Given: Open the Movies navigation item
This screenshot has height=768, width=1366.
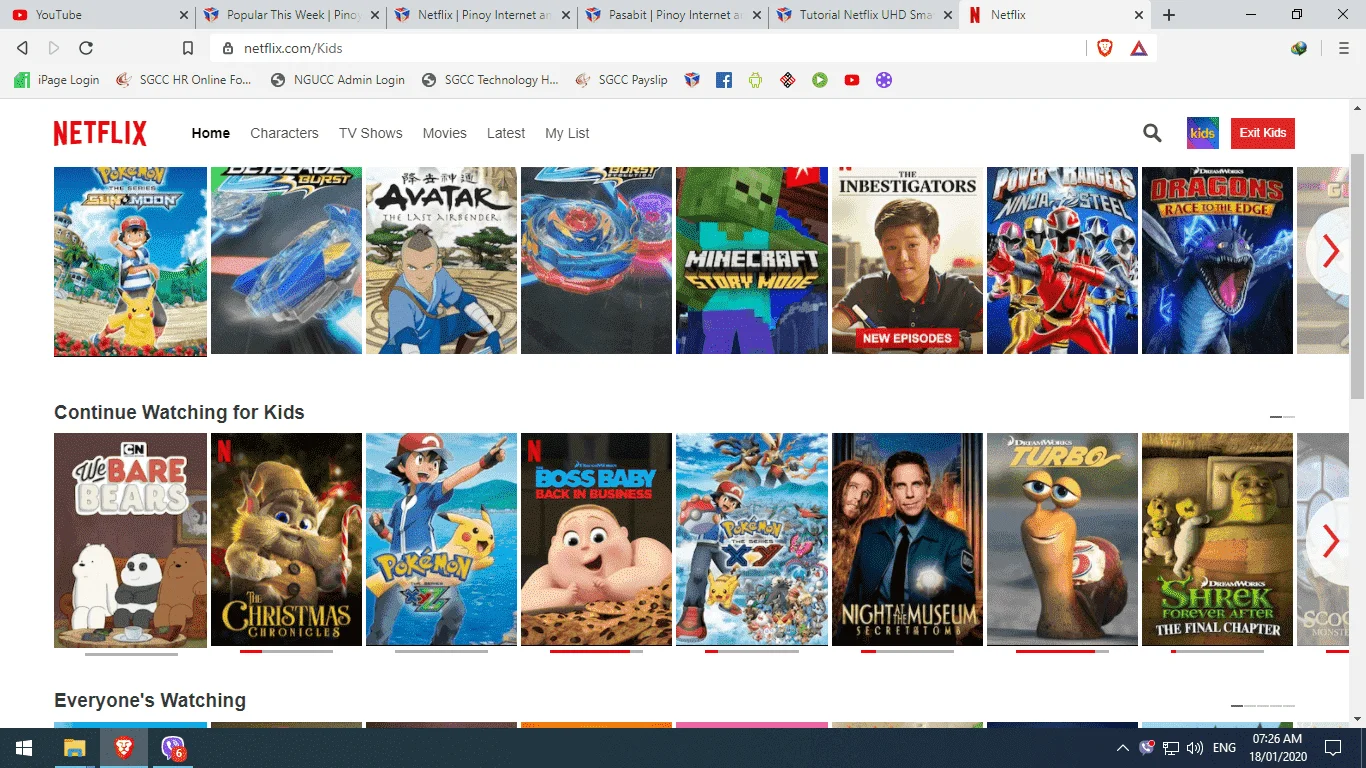Looking at the screenshot, I should click(x=445, y=133).
